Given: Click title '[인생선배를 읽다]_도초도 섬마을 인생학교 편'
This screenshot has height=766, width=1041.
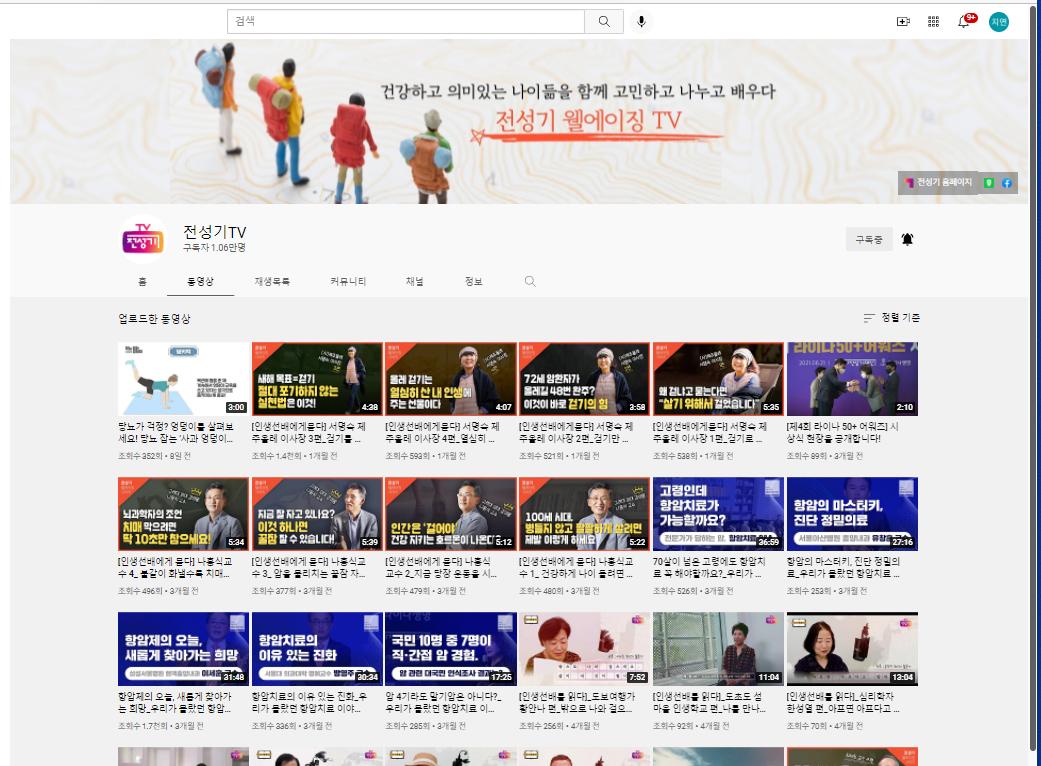Looking at the screenshot, I should pos(710,702).
